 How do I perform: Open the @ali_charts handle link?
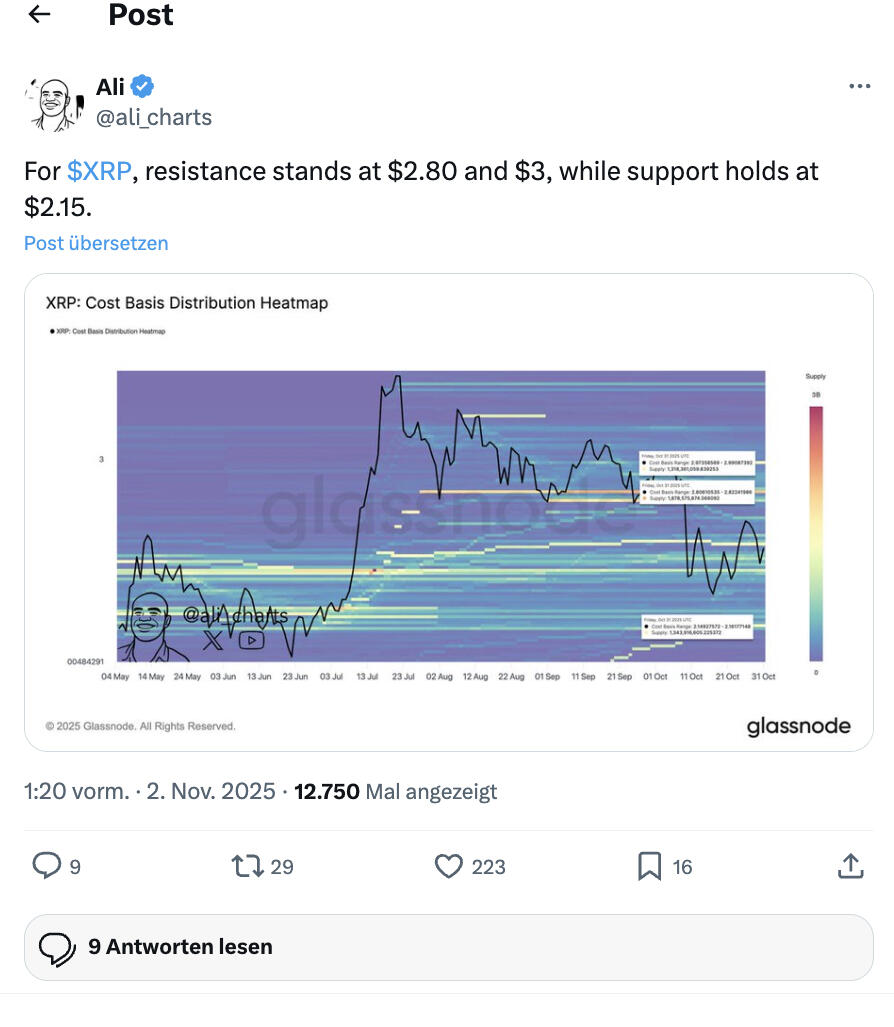154,117
